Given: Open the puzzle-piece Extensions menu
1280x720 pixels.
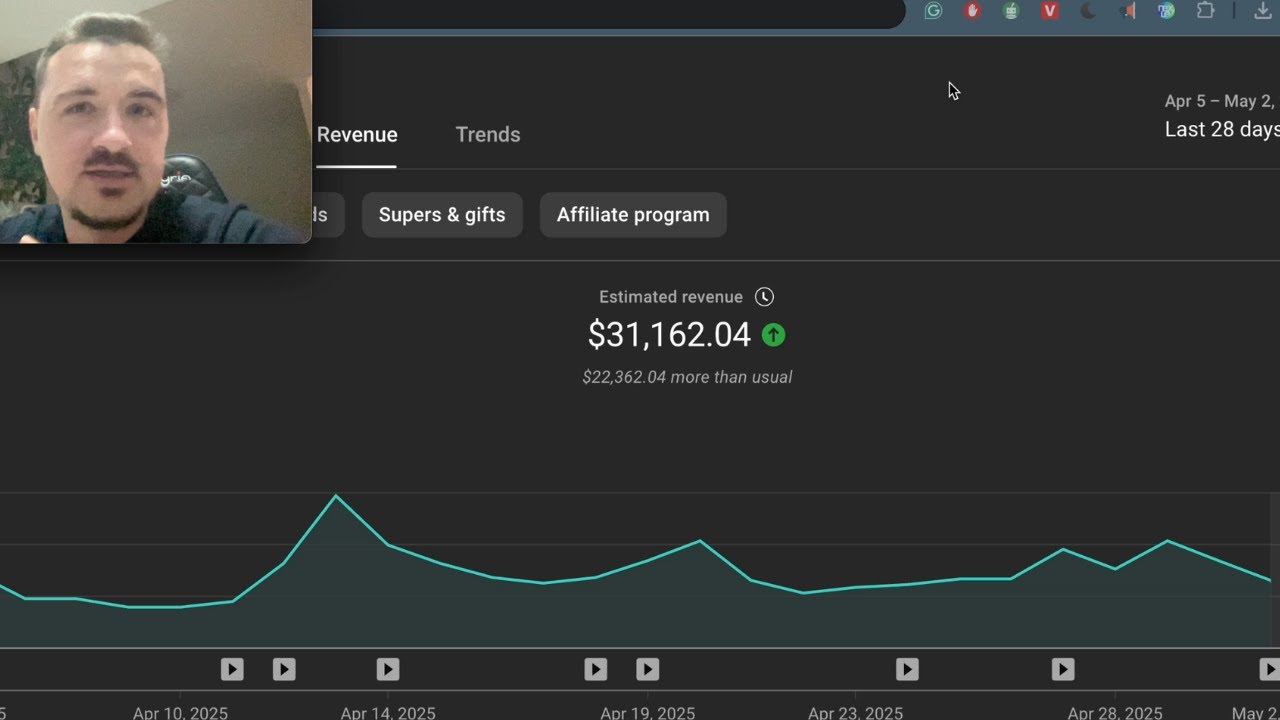Looking at the screenshot, I should pos(1205,11).
